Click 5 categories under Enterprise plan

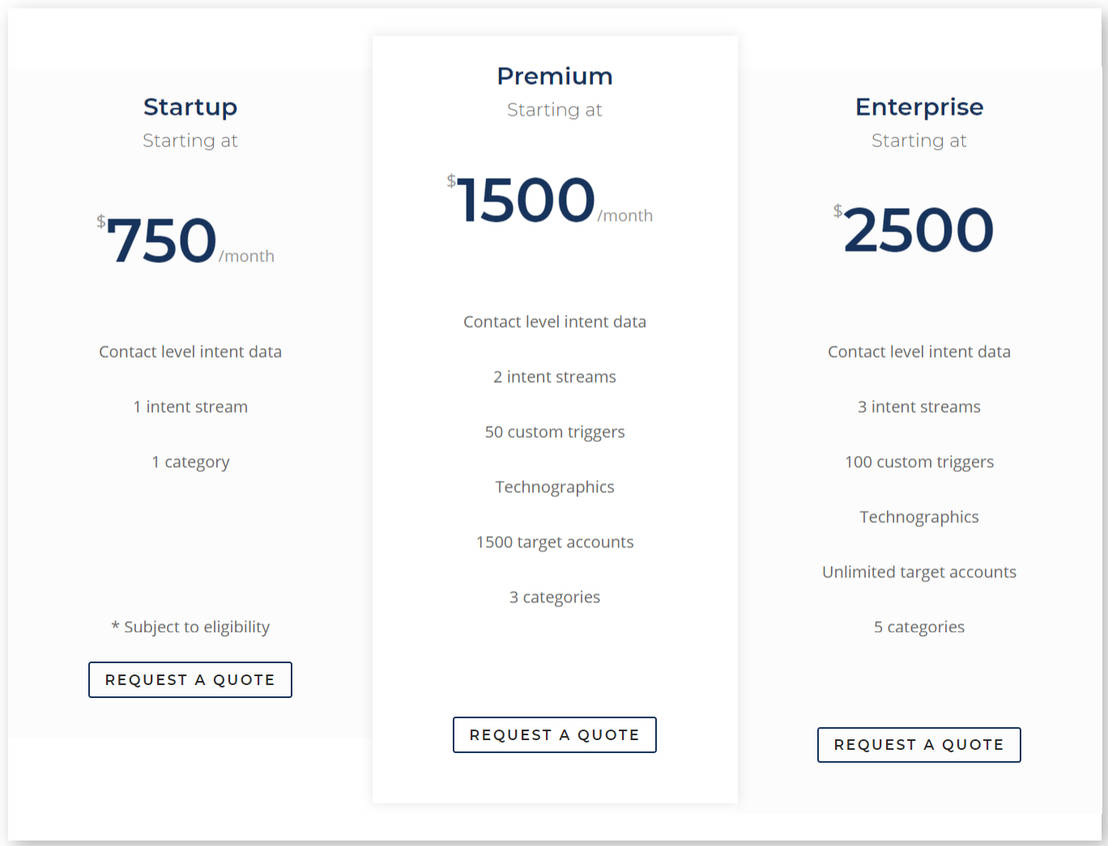coord(919,627)
